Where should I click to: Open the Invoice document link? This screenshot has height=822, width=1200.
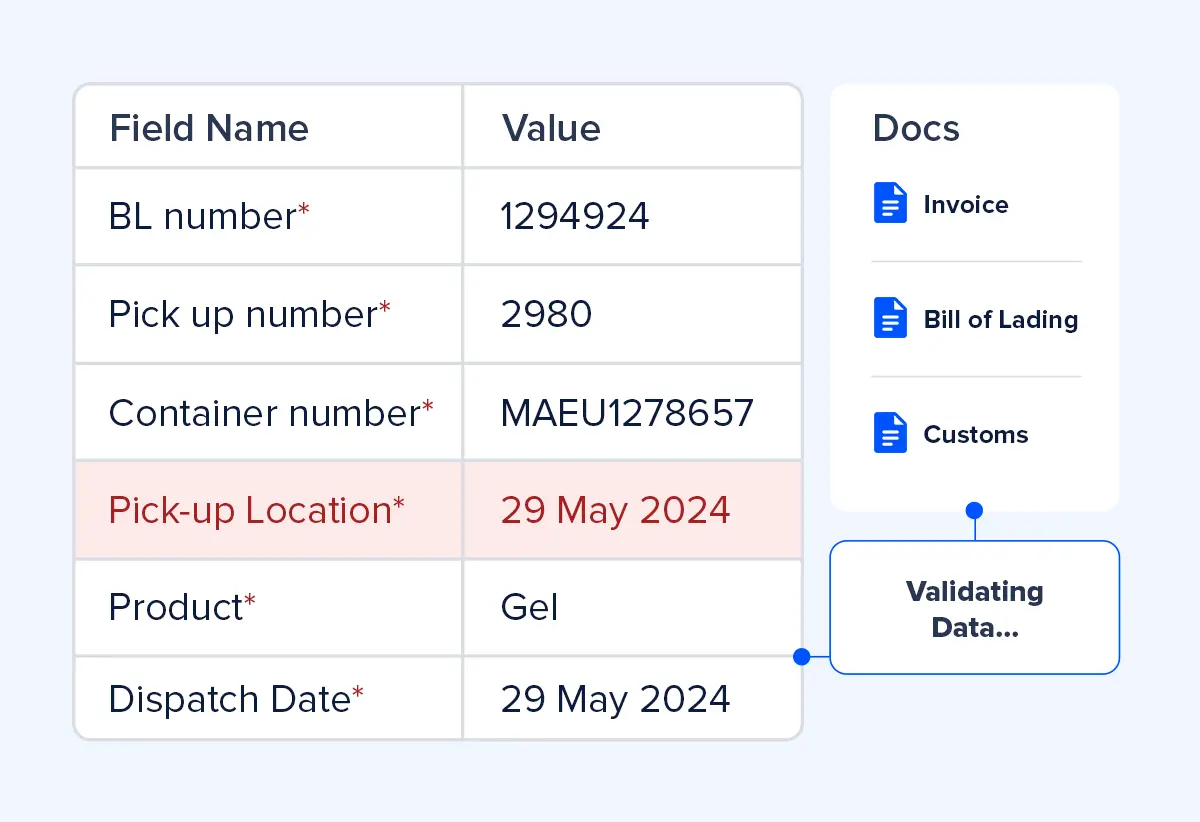click(965, 204)
